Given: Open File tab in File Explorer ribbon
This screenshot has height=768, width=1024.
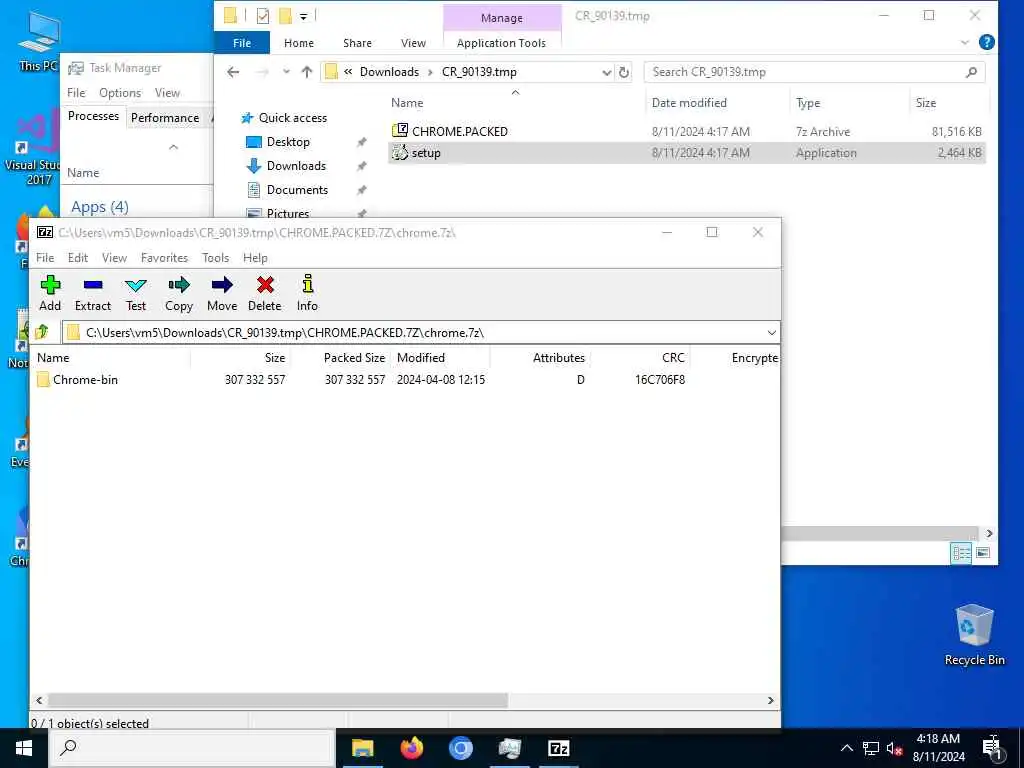Looking at the screenshot, I should click(x=242, y=43).
